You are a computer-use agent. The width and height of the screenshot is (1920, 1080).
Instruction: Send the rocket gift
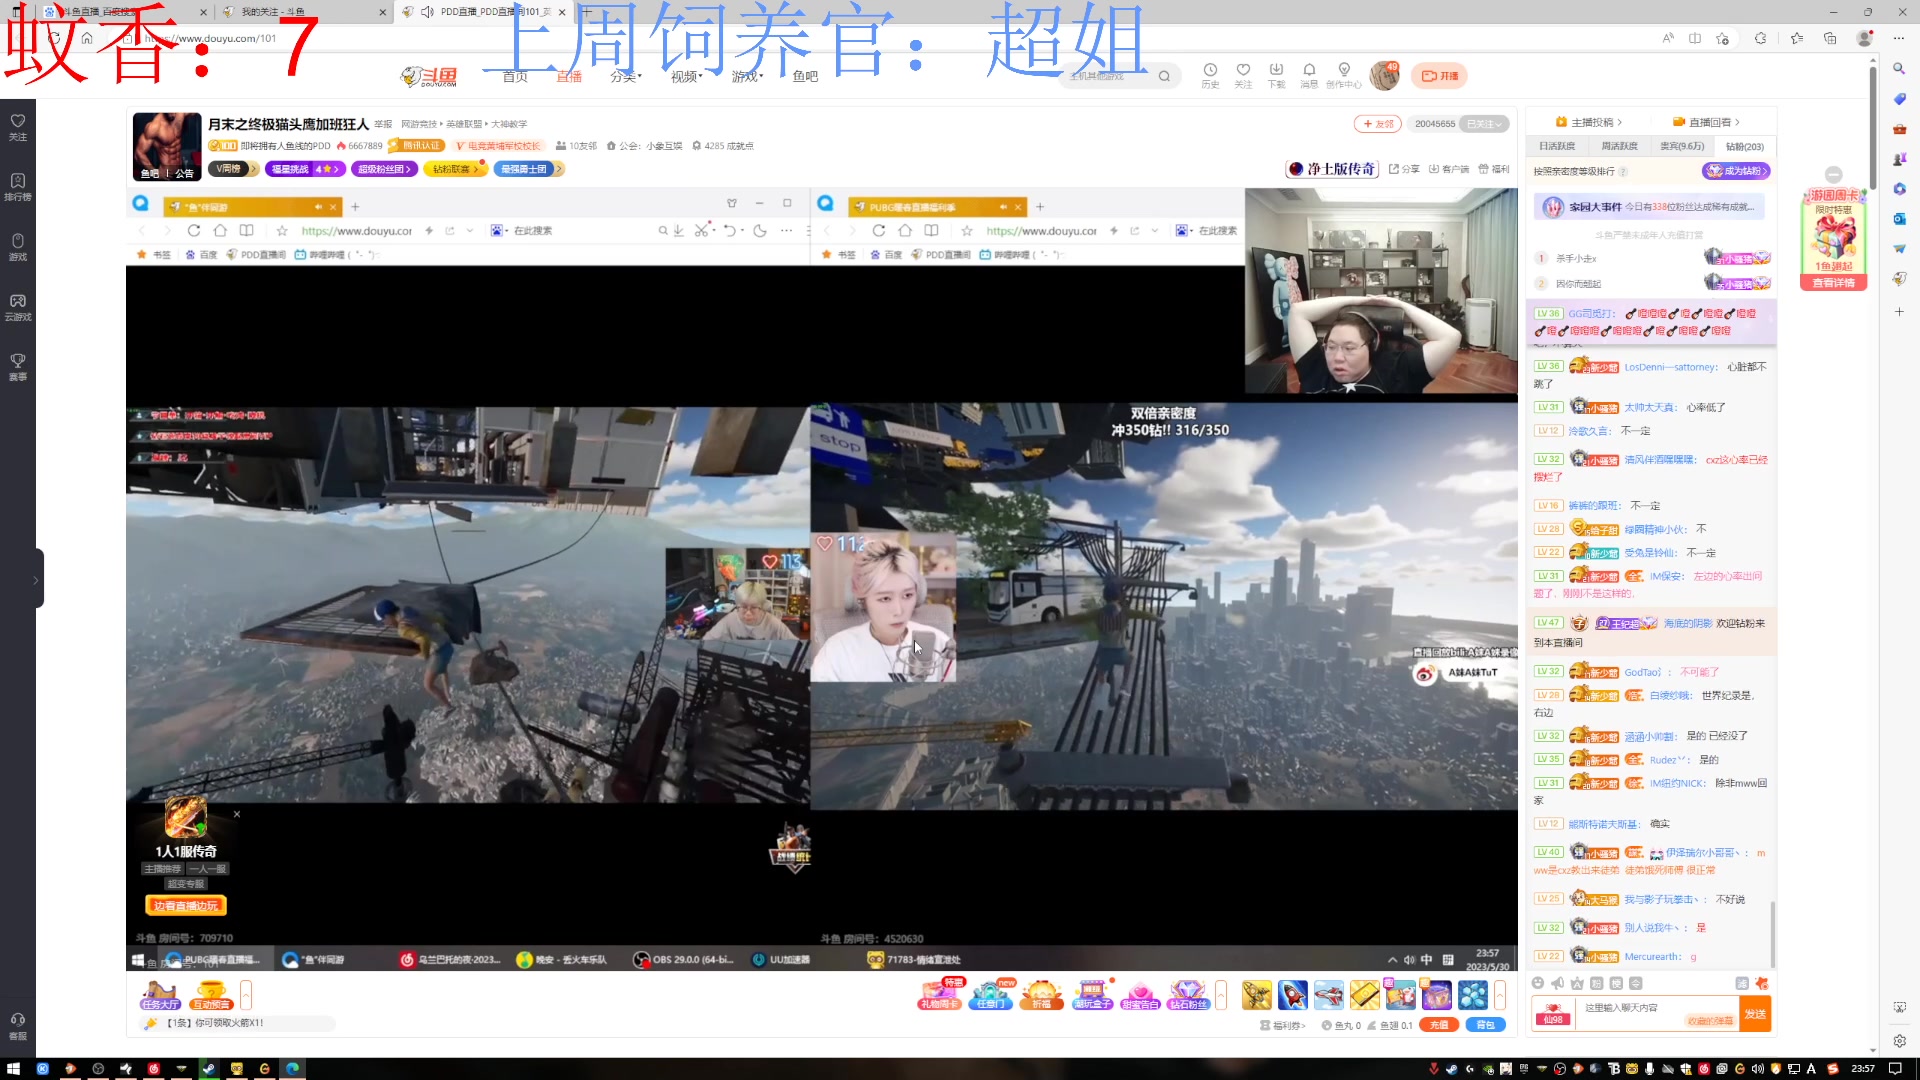(x=1293, y=995)
